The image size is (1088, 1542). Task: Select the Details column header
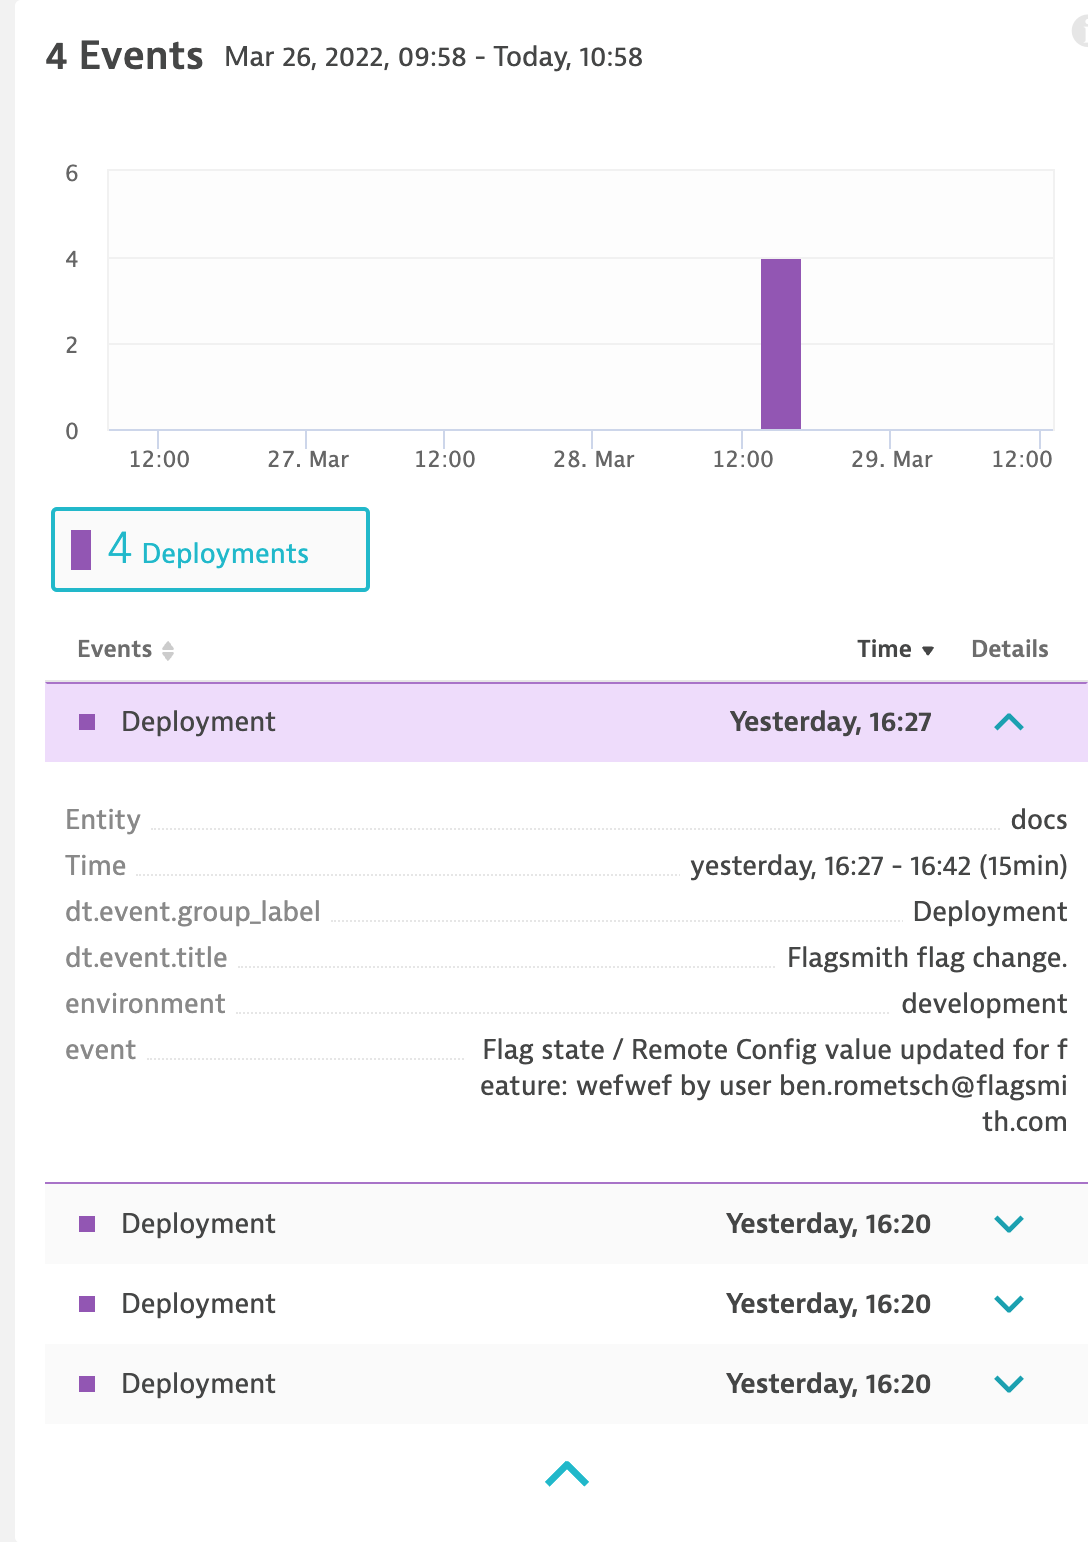[x=1009, y=648]
